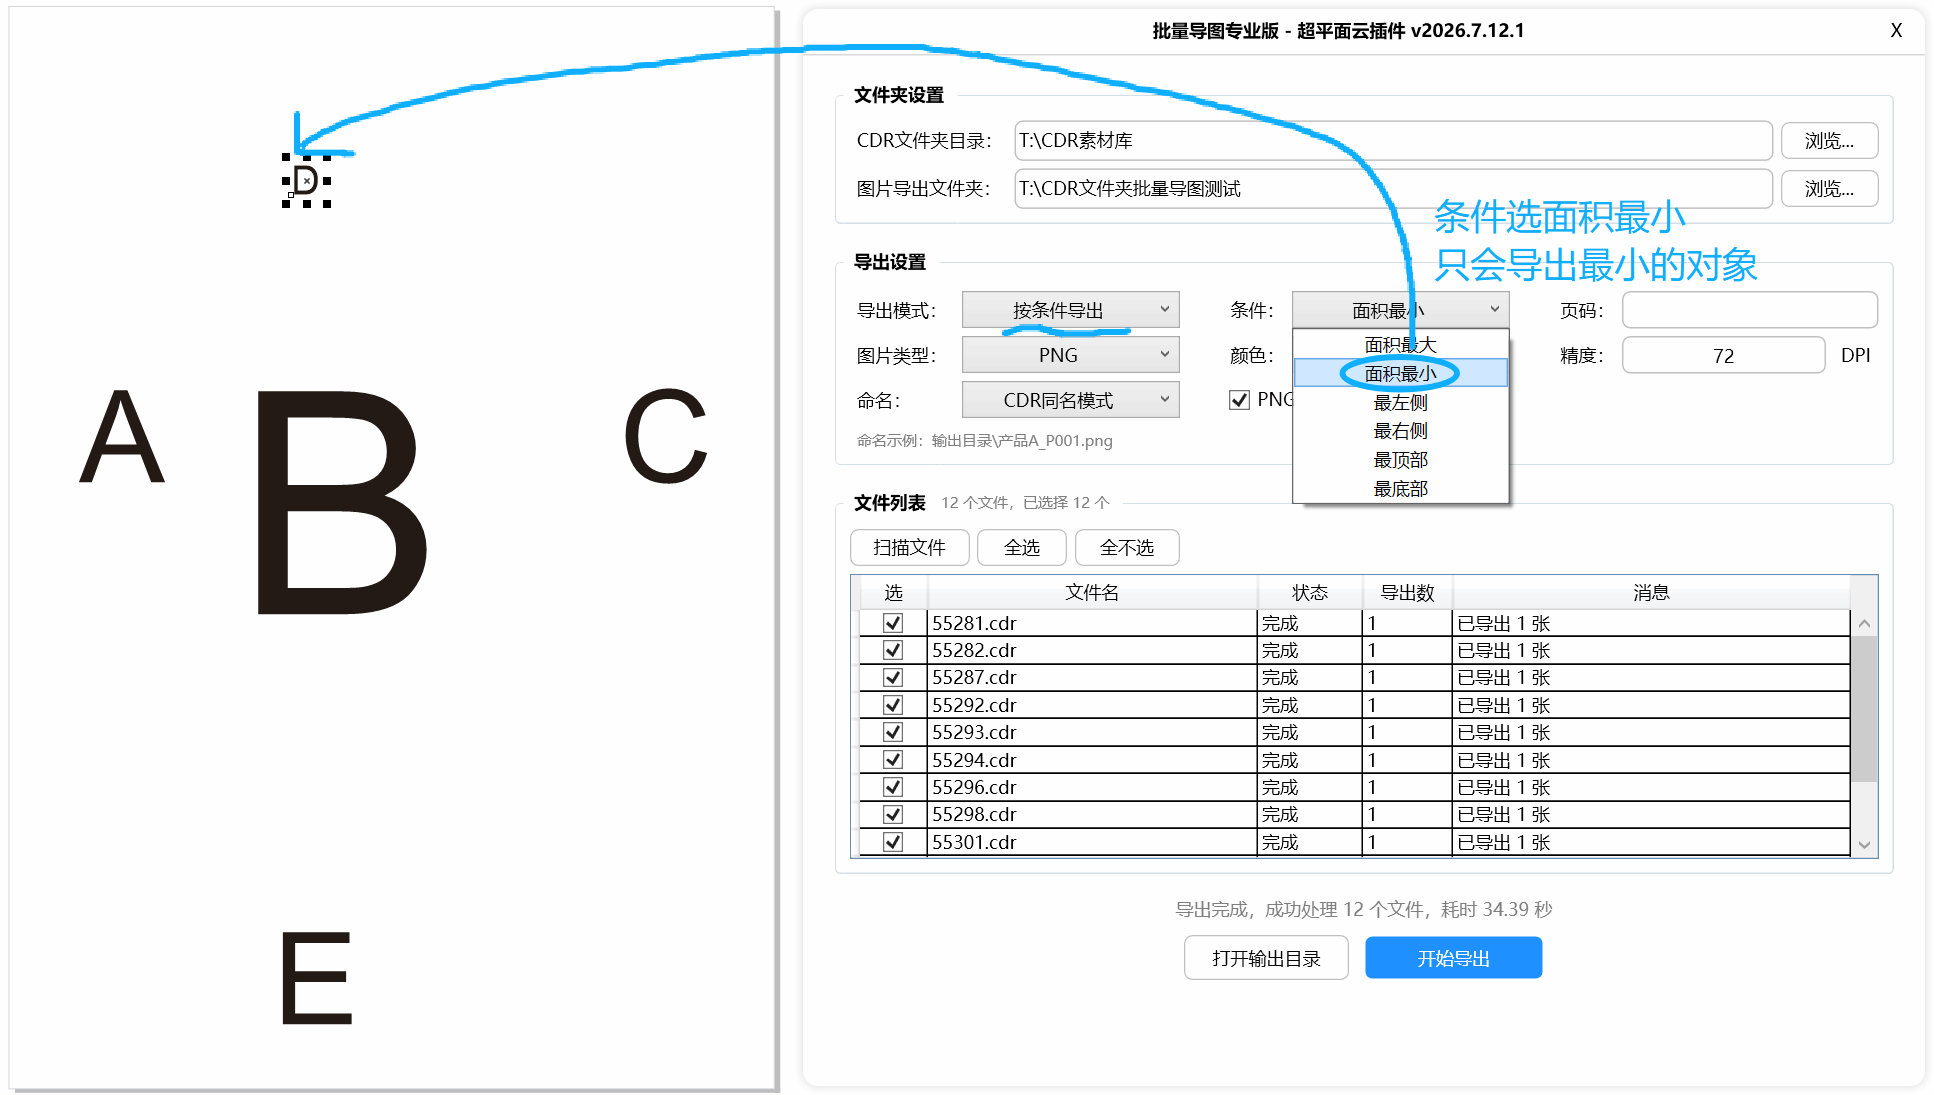The height and width of the screenshot is (1095, 1934).
Task: Open the 图片类型 PNG dropdown
Action: (1070, 355)
